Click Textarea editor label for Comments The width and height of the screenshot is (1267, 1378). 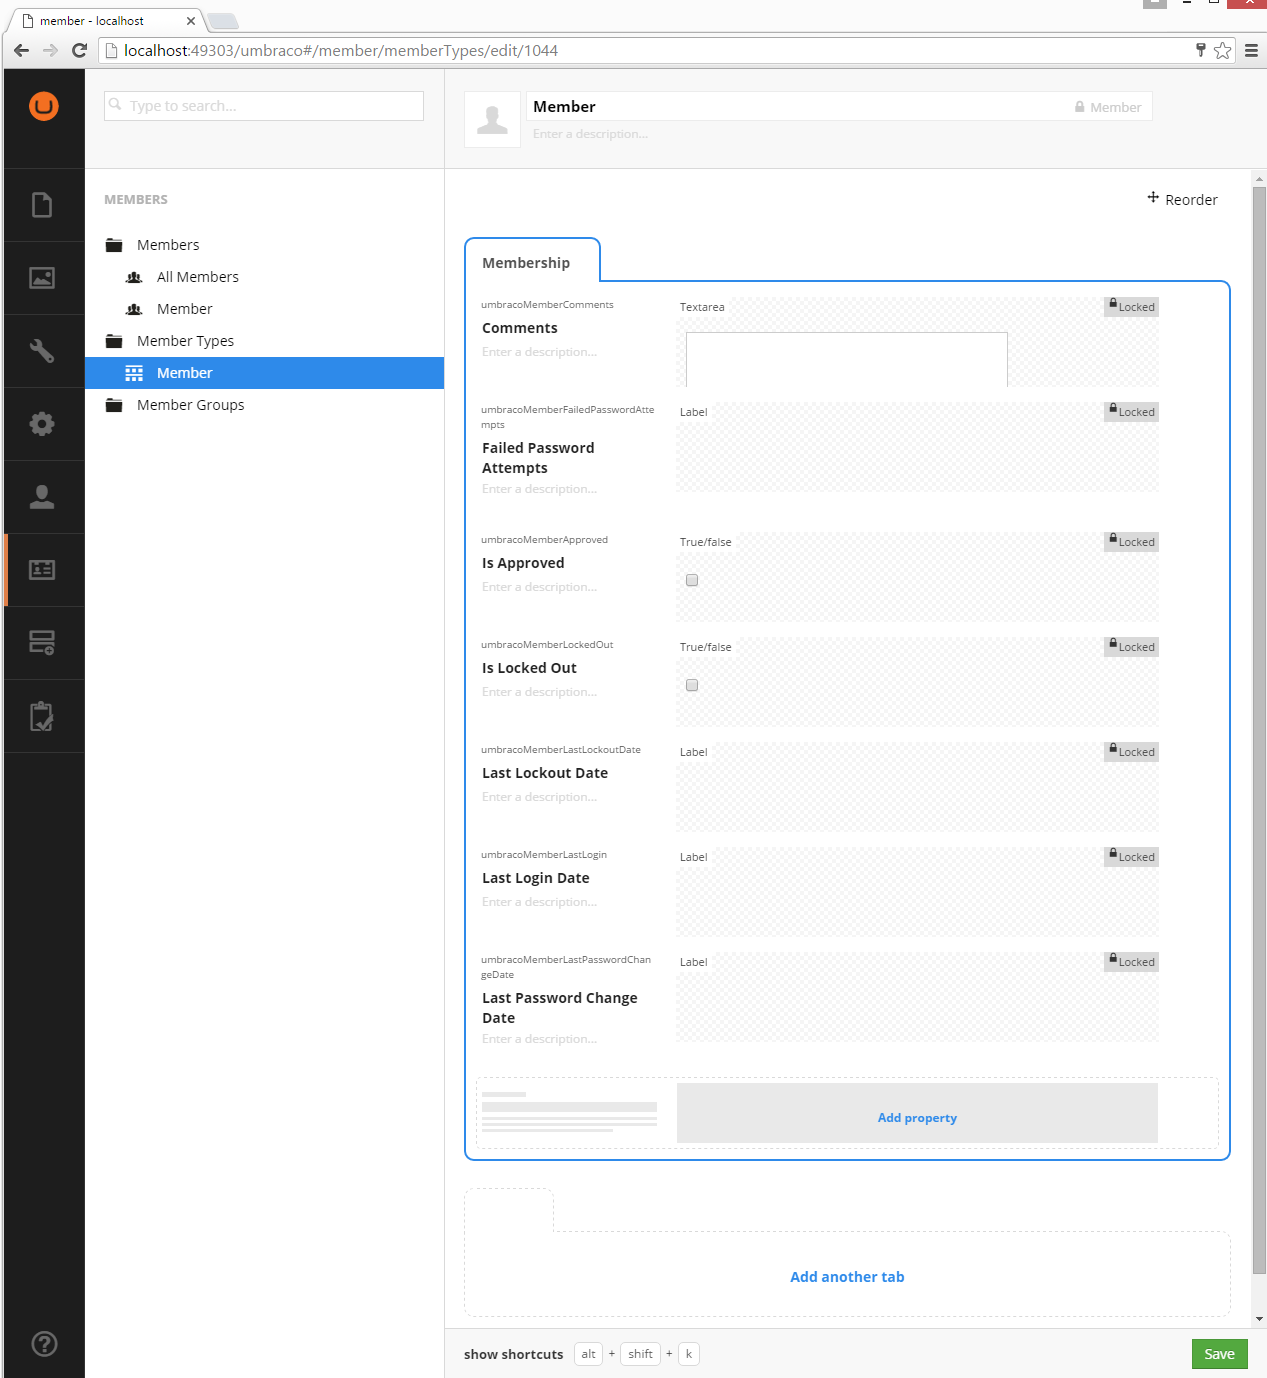(702, 307)
